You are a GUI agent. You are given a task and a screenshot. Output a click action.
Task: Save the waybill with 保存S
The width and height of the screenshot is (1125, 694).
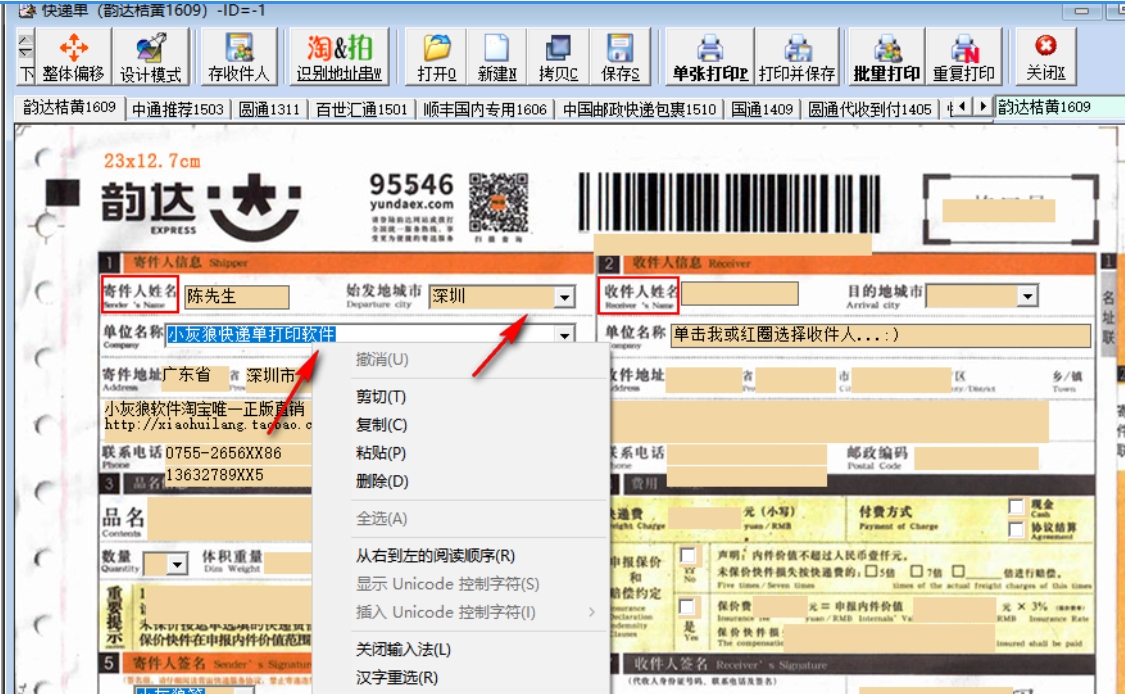pyautogui.click(x=619, y=57)
